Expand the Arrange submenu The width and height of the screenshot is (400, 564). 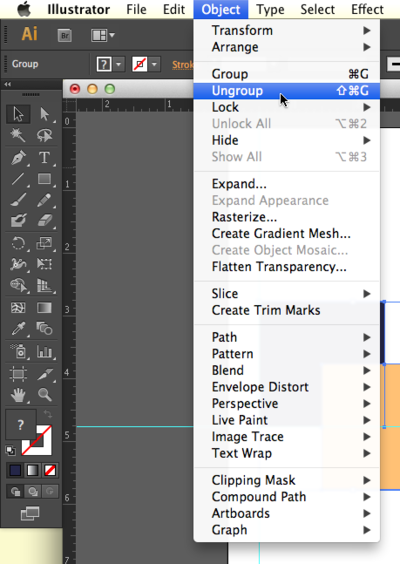click(287, 47)
